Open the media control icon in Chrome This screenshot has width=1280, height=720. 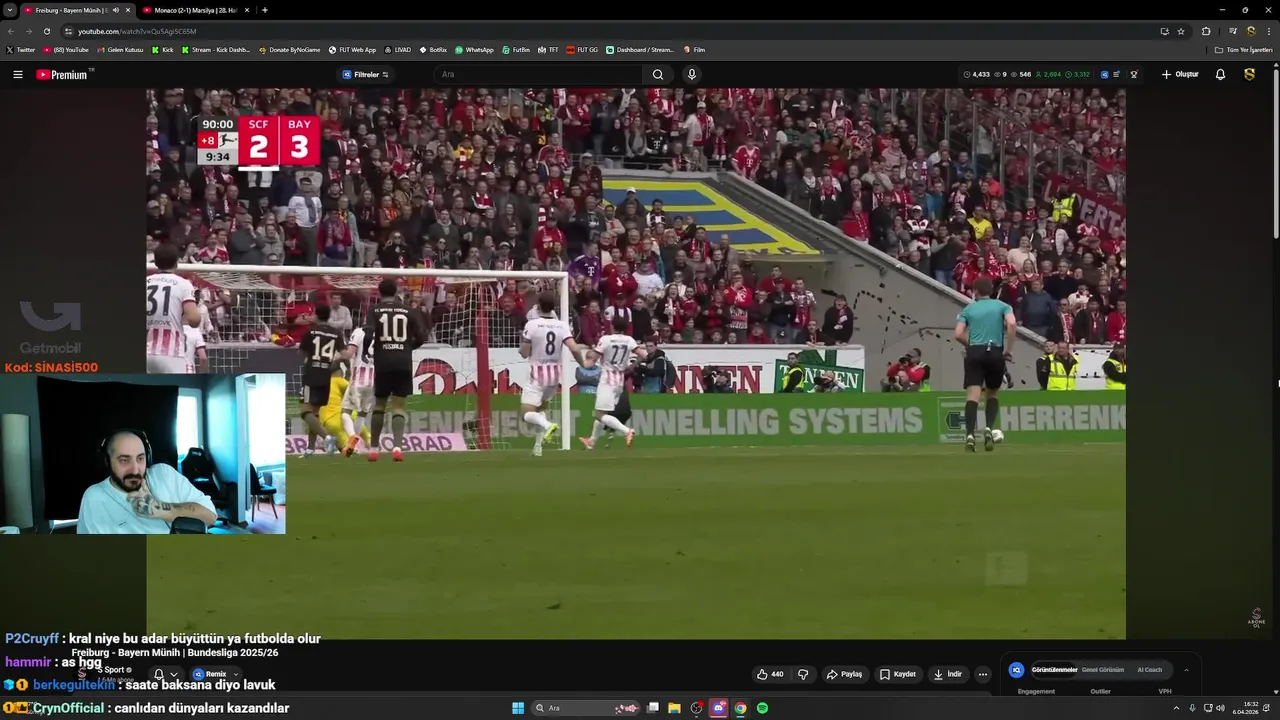1233,31
